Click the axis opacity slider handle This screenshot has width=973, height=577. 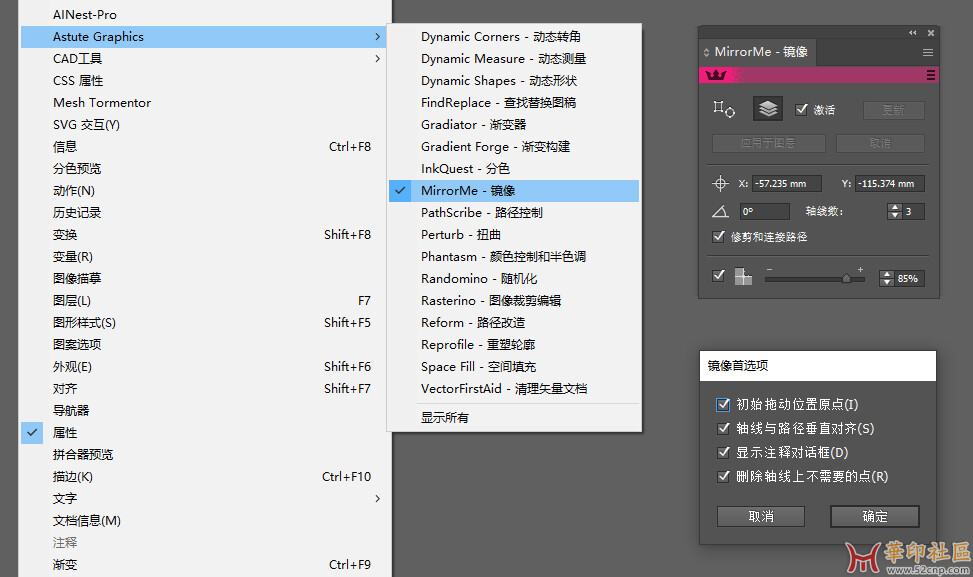(846, 279)
